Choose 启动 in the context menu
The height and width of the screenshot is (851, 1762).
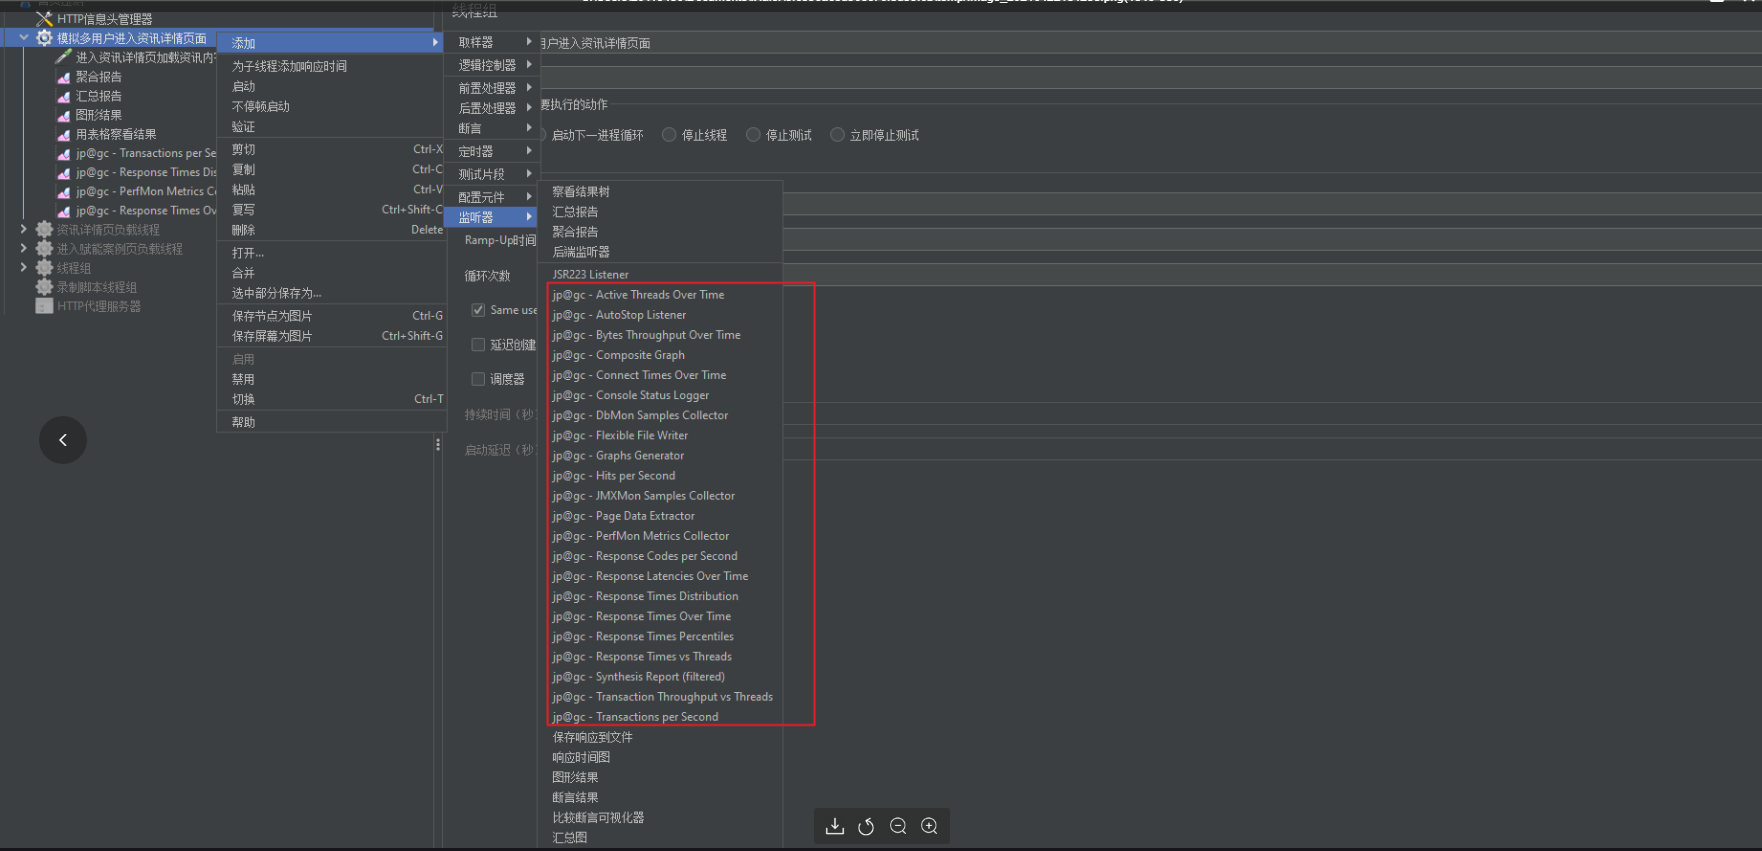332,86
